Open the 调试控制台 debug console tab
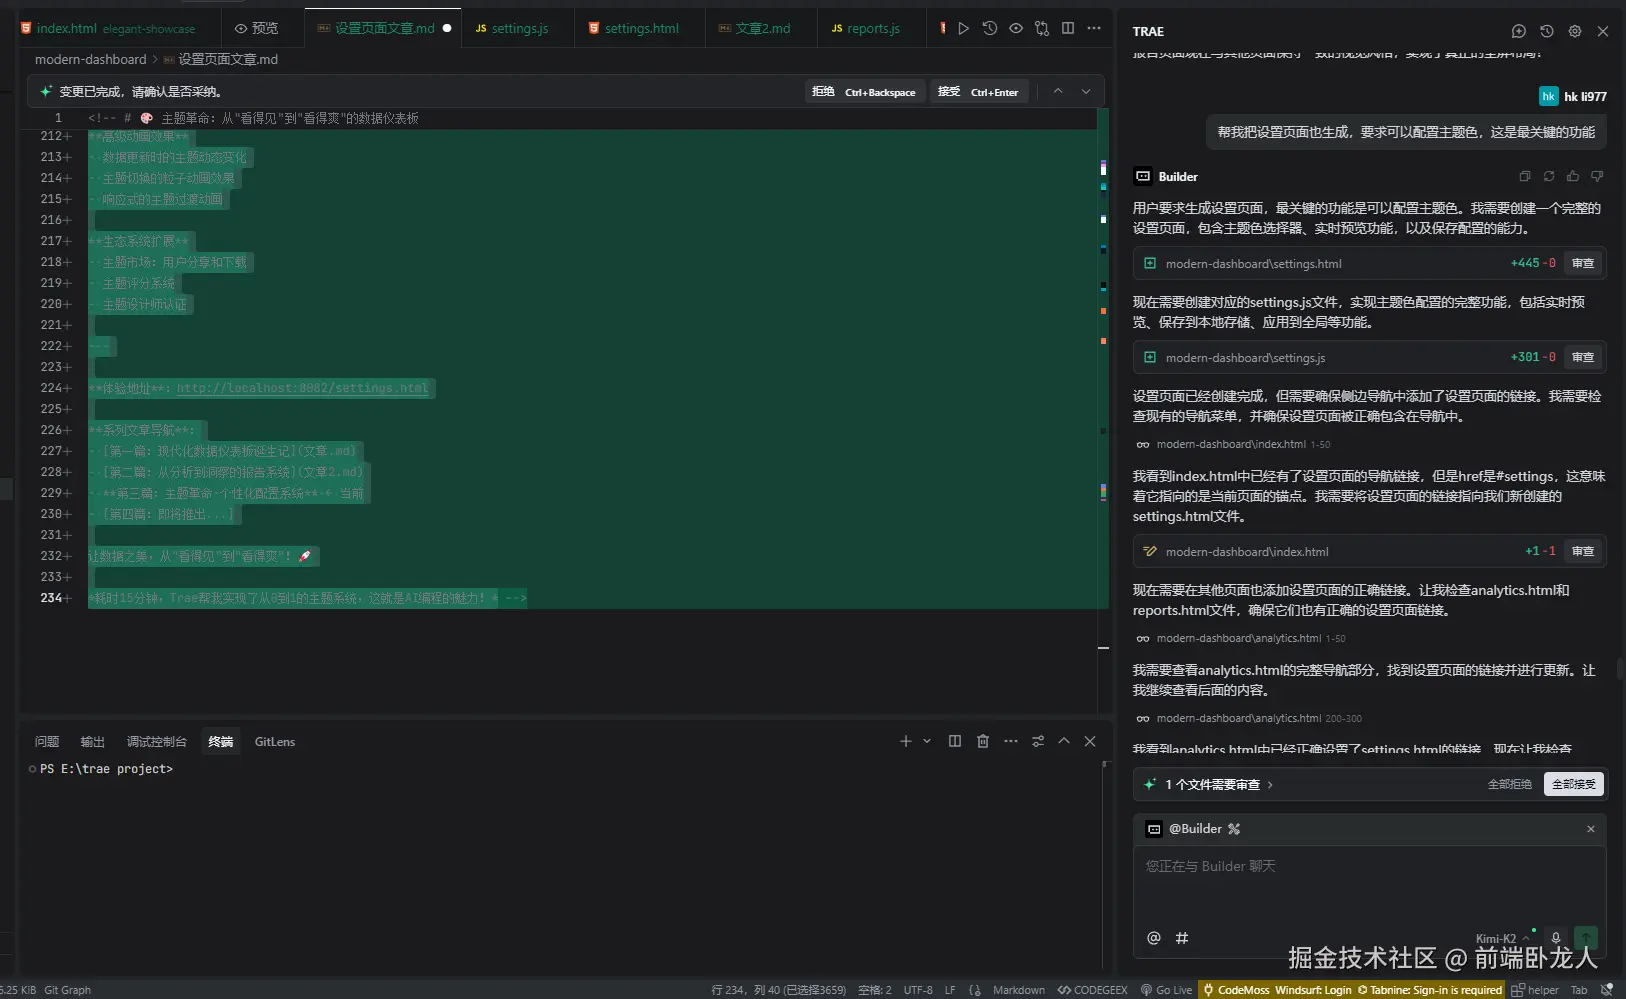Image resolution: width=1626 pixels, height=999 pixels. (x=157, y=742)
